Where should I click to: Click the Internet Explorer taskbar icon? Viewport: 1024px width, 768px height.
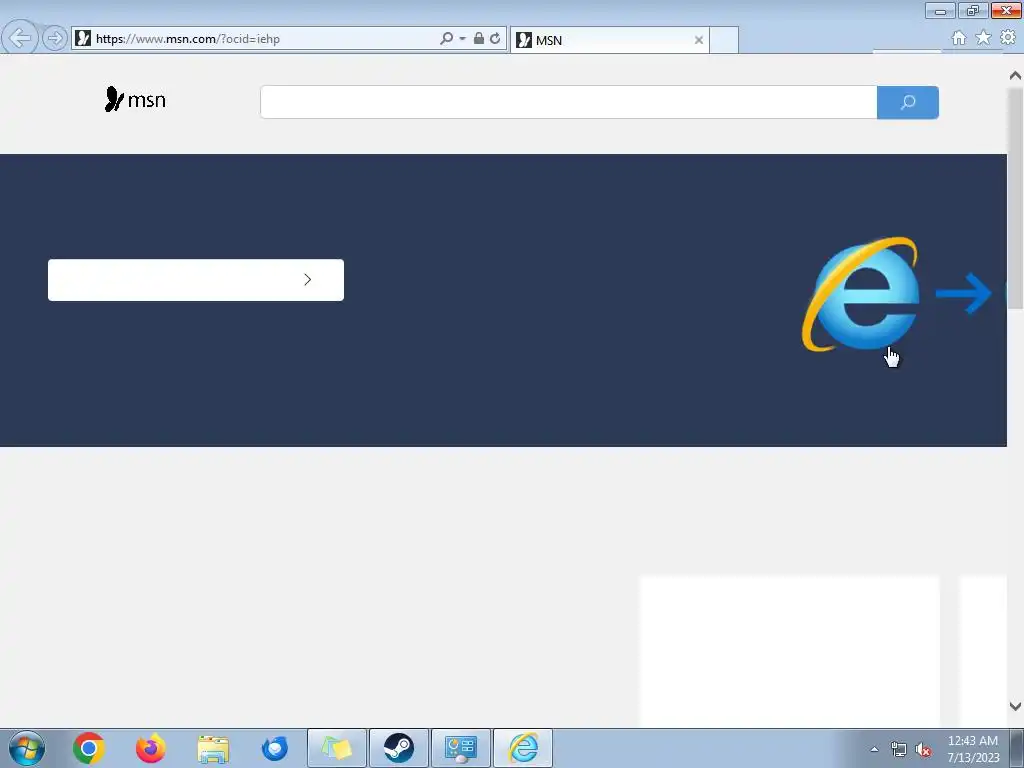coord(523,748)
